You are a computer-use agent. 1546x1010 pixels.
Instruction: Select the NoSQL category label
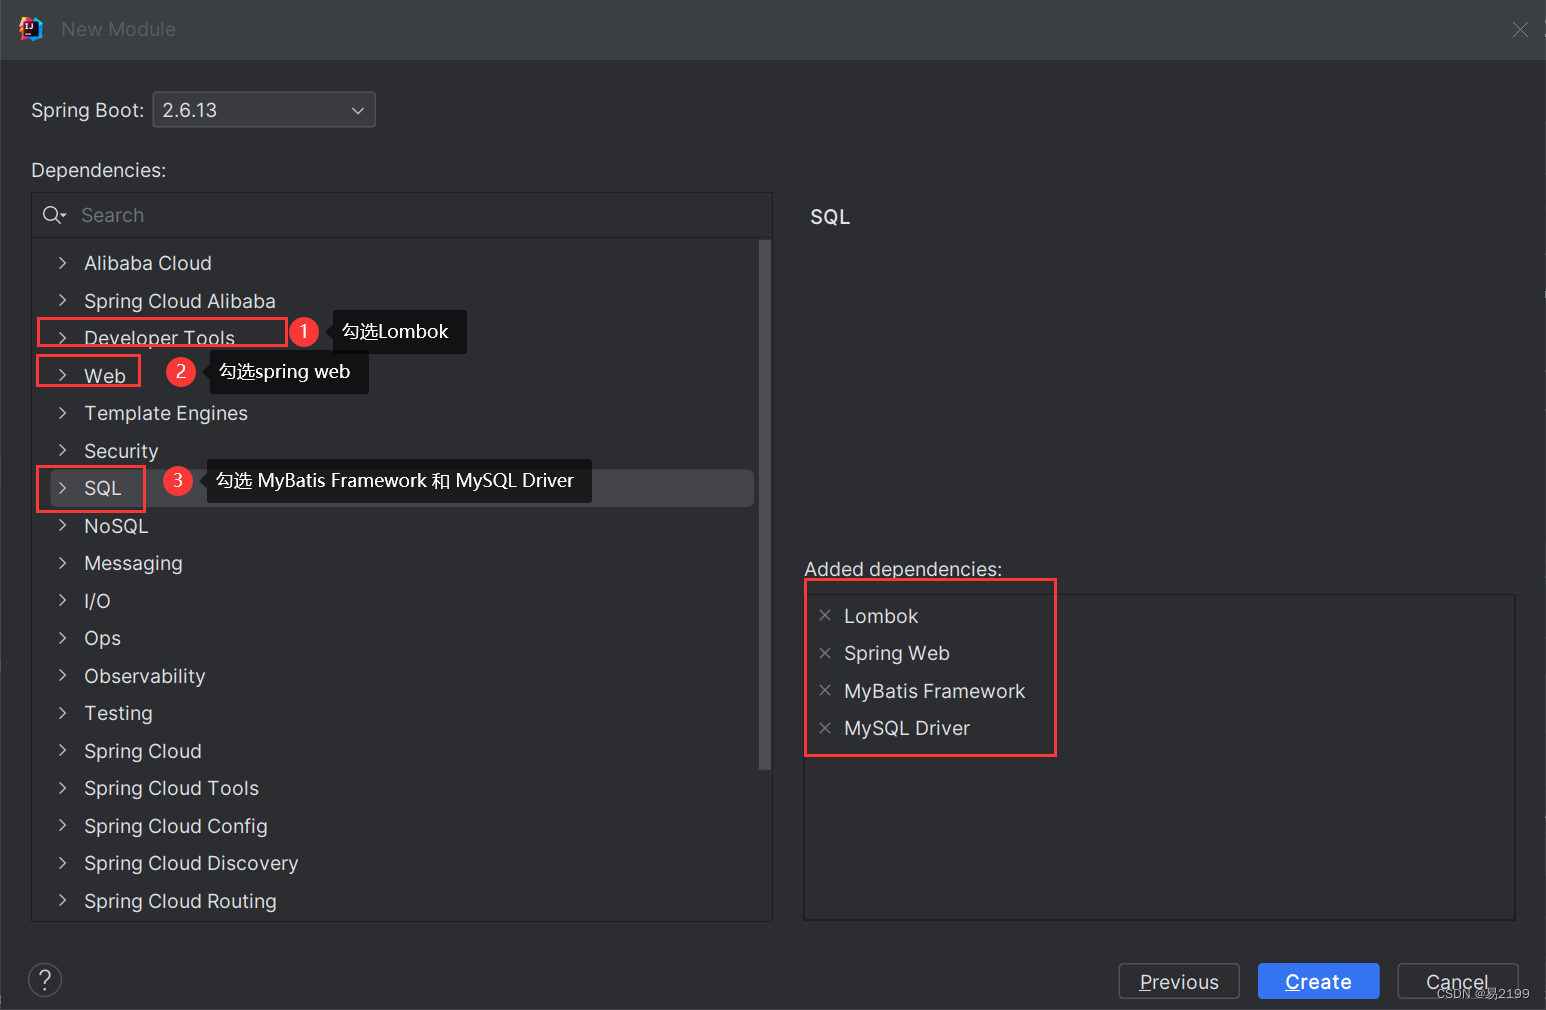(x=116, y=526)
